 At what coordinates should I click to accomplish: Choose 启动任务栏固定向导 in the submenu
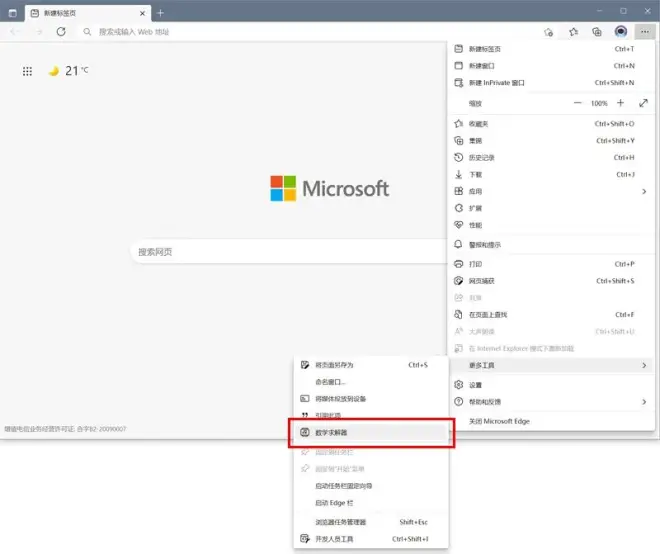[x=371, y=486]
